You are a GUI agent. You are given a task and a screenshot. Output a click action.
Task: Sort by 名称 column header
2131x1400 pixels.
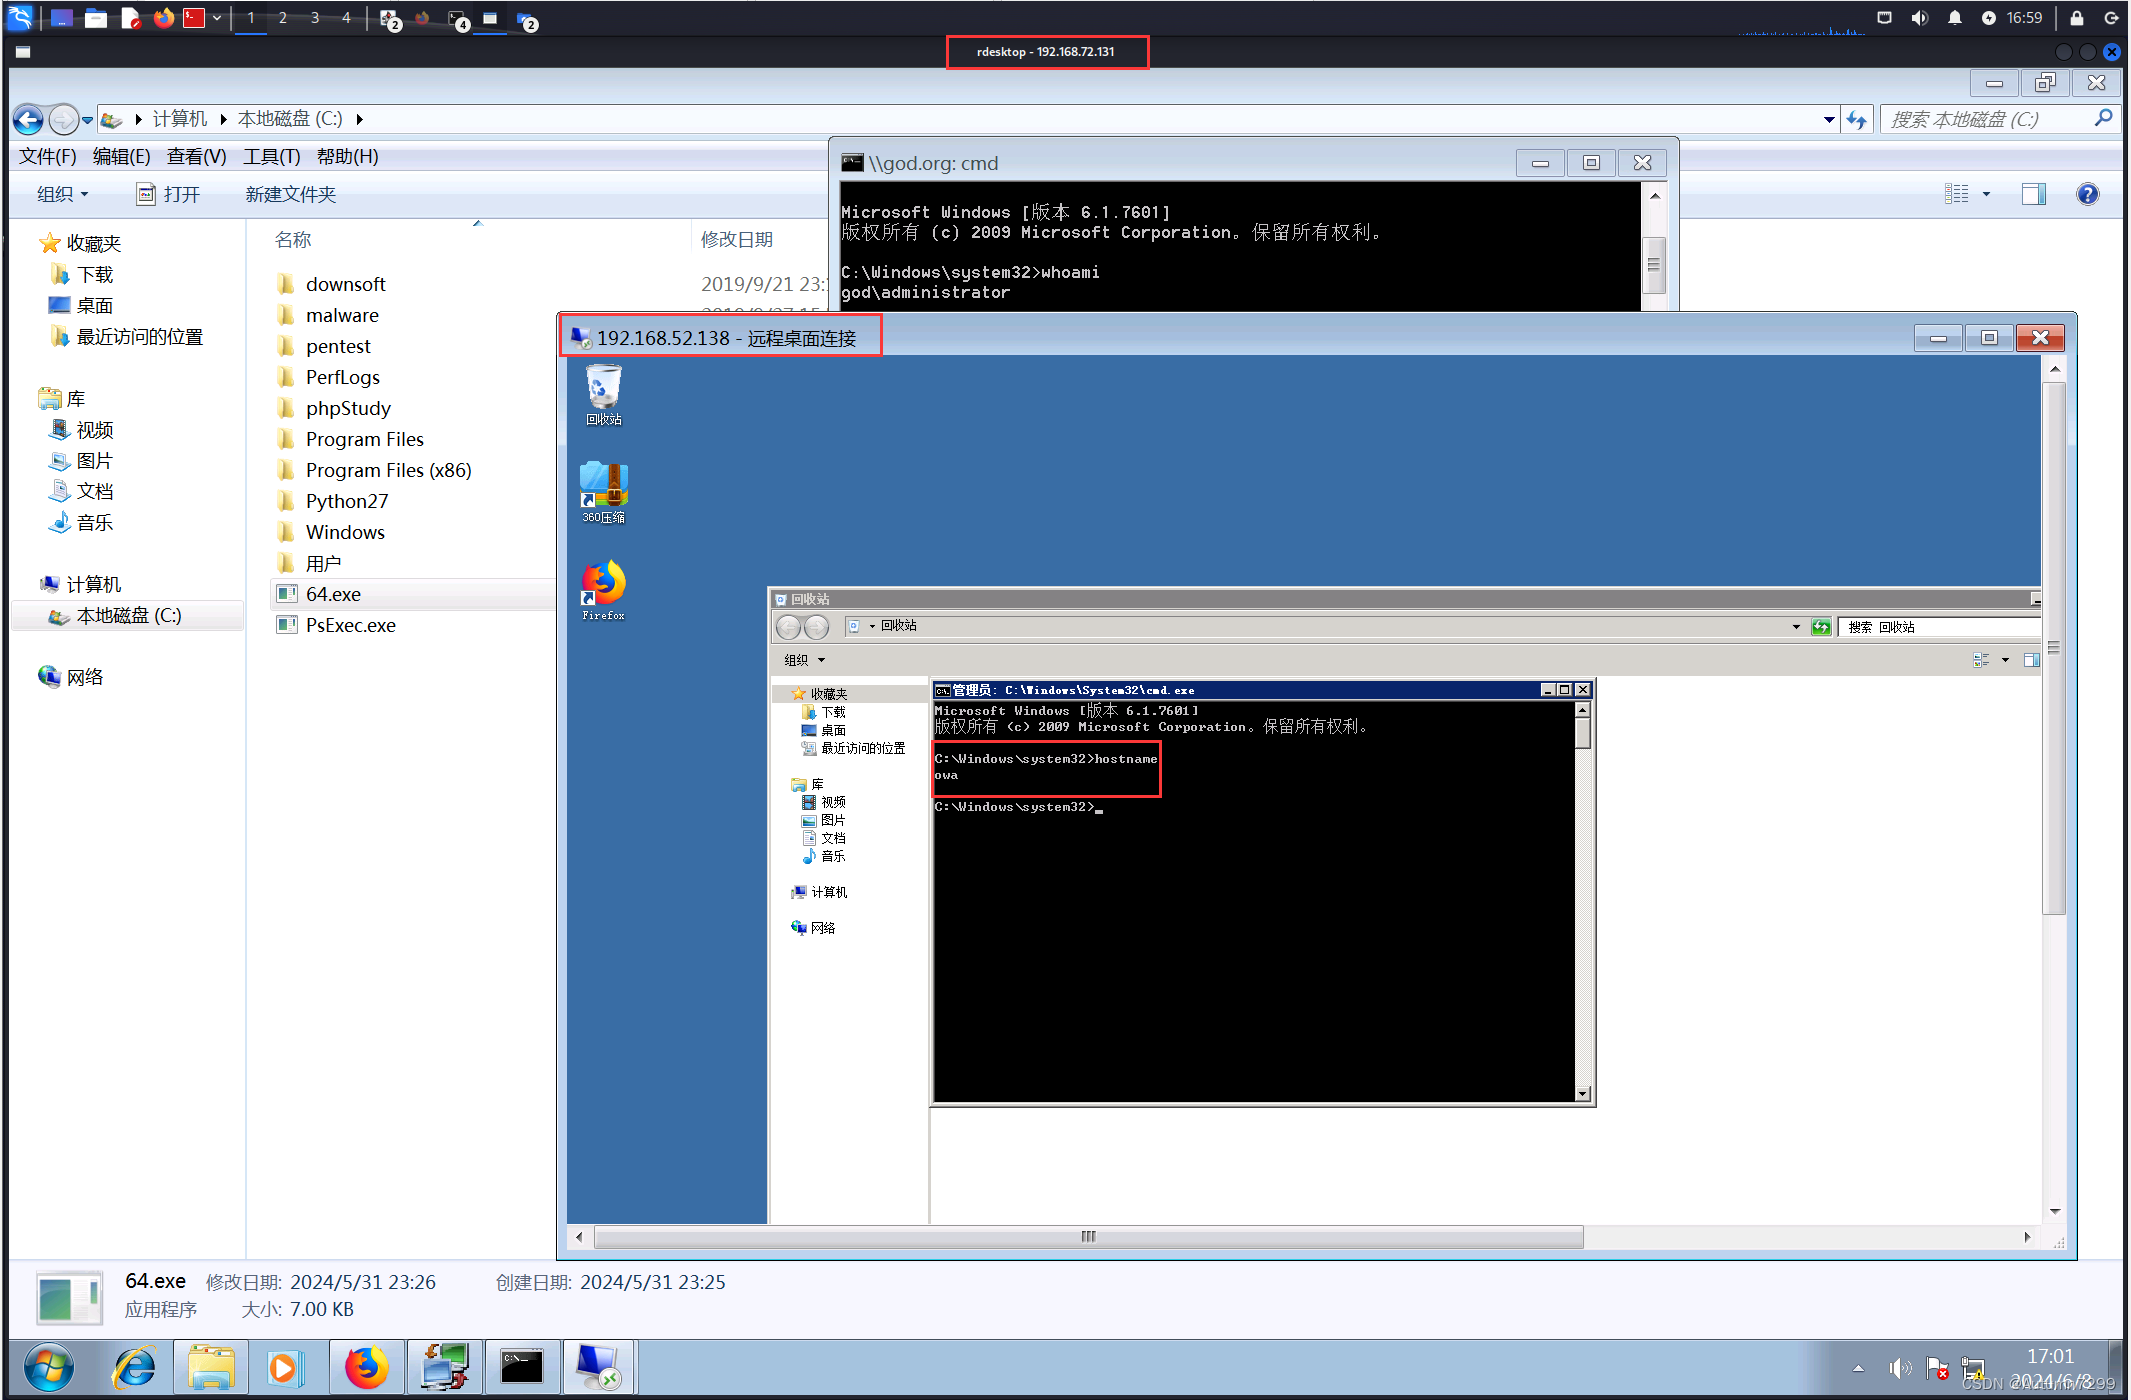(x=293, y=240)
